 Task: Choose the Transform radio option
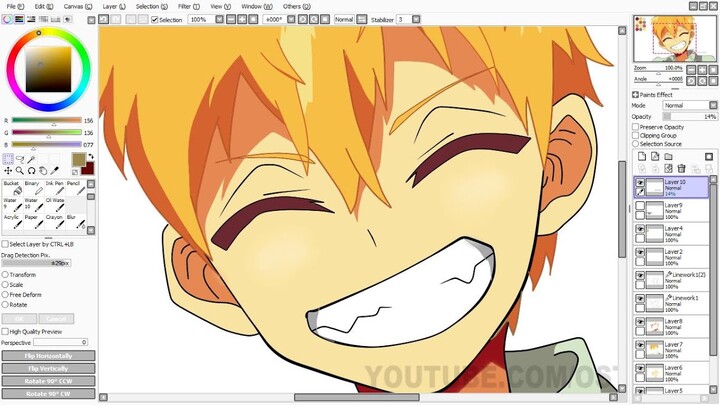(5, 275)
